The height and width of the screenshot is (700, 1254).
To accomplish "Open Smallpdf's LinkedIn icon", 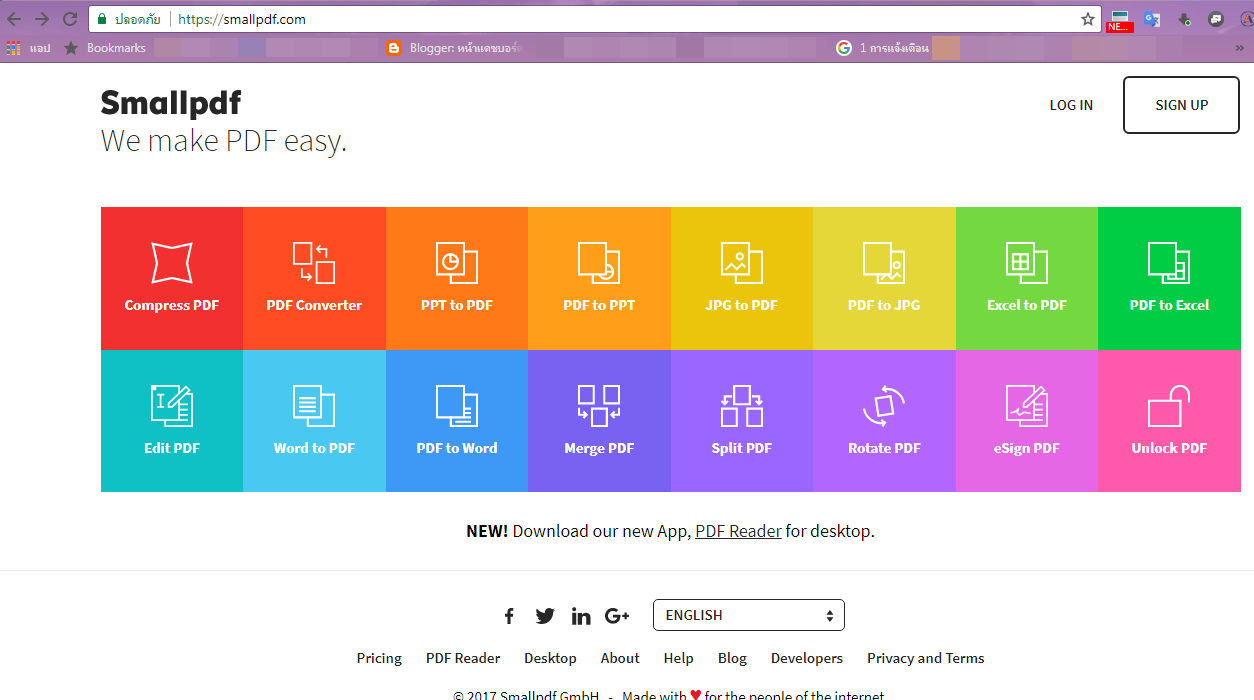I will point(581,616).
